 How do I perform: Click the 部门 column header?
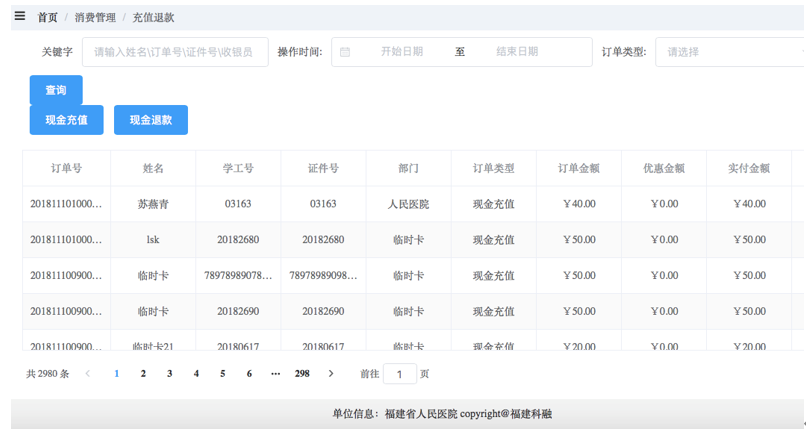pos(409,168)
